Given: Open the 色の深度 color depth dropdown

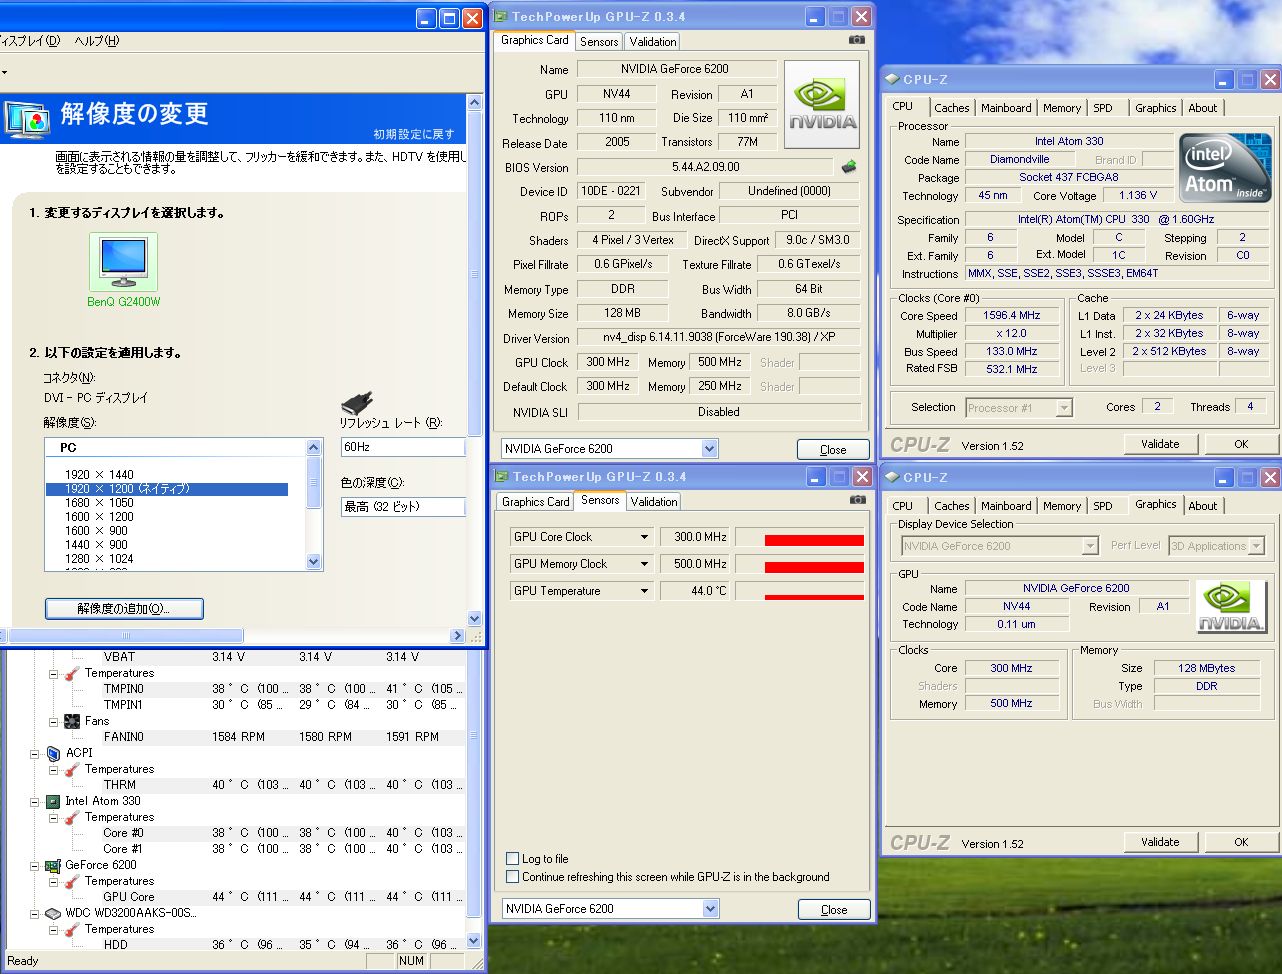Looking at the screenshot, I should point(403,507).
